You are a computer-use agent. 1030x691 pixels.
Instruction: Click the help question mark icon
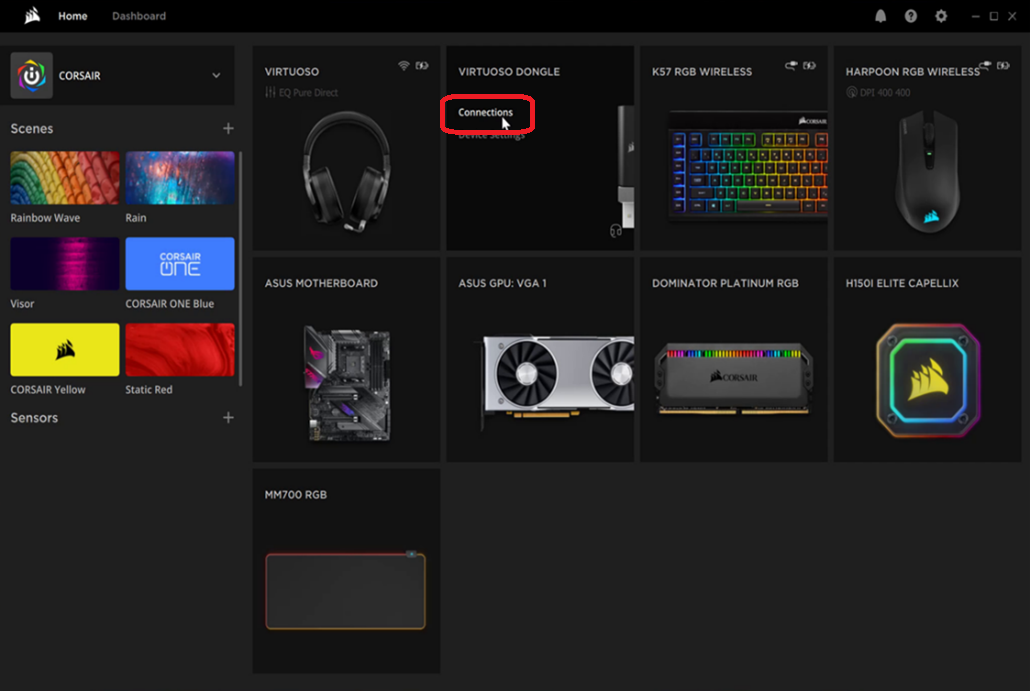911,16
